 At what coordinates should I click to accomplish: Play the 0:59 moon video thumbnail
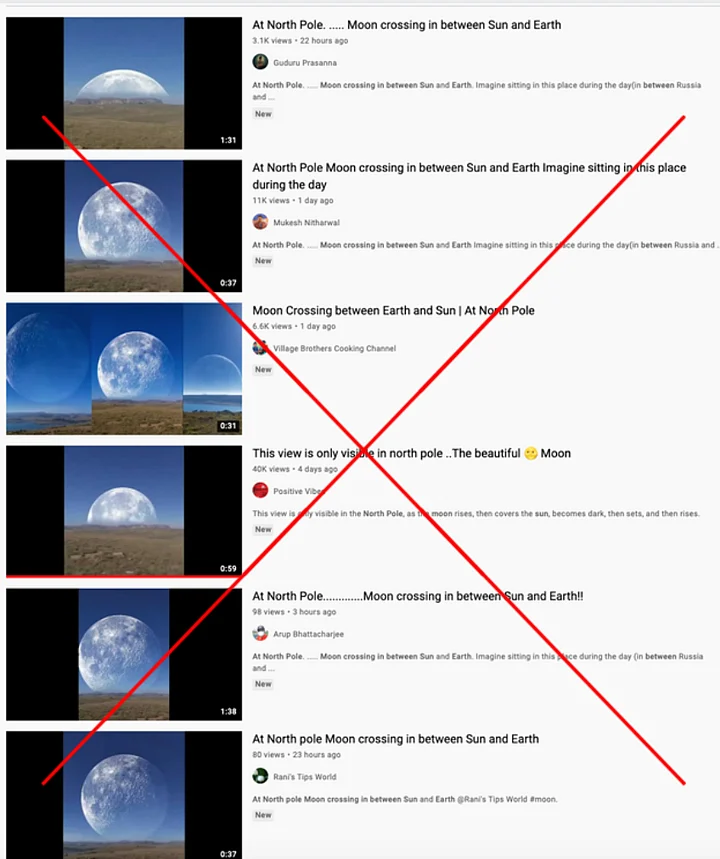(x=124, y=512)
